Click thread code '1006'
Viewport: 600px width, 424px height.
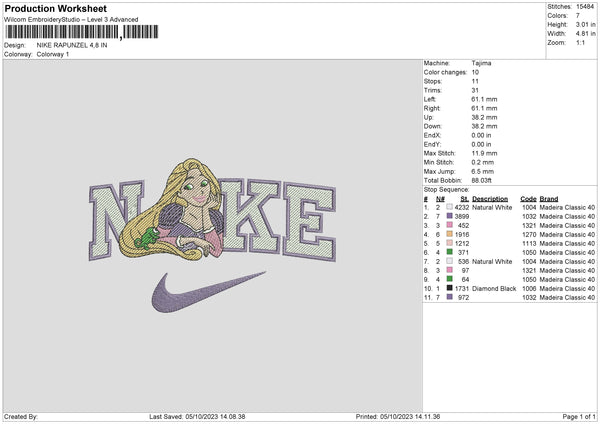(529, 289)
